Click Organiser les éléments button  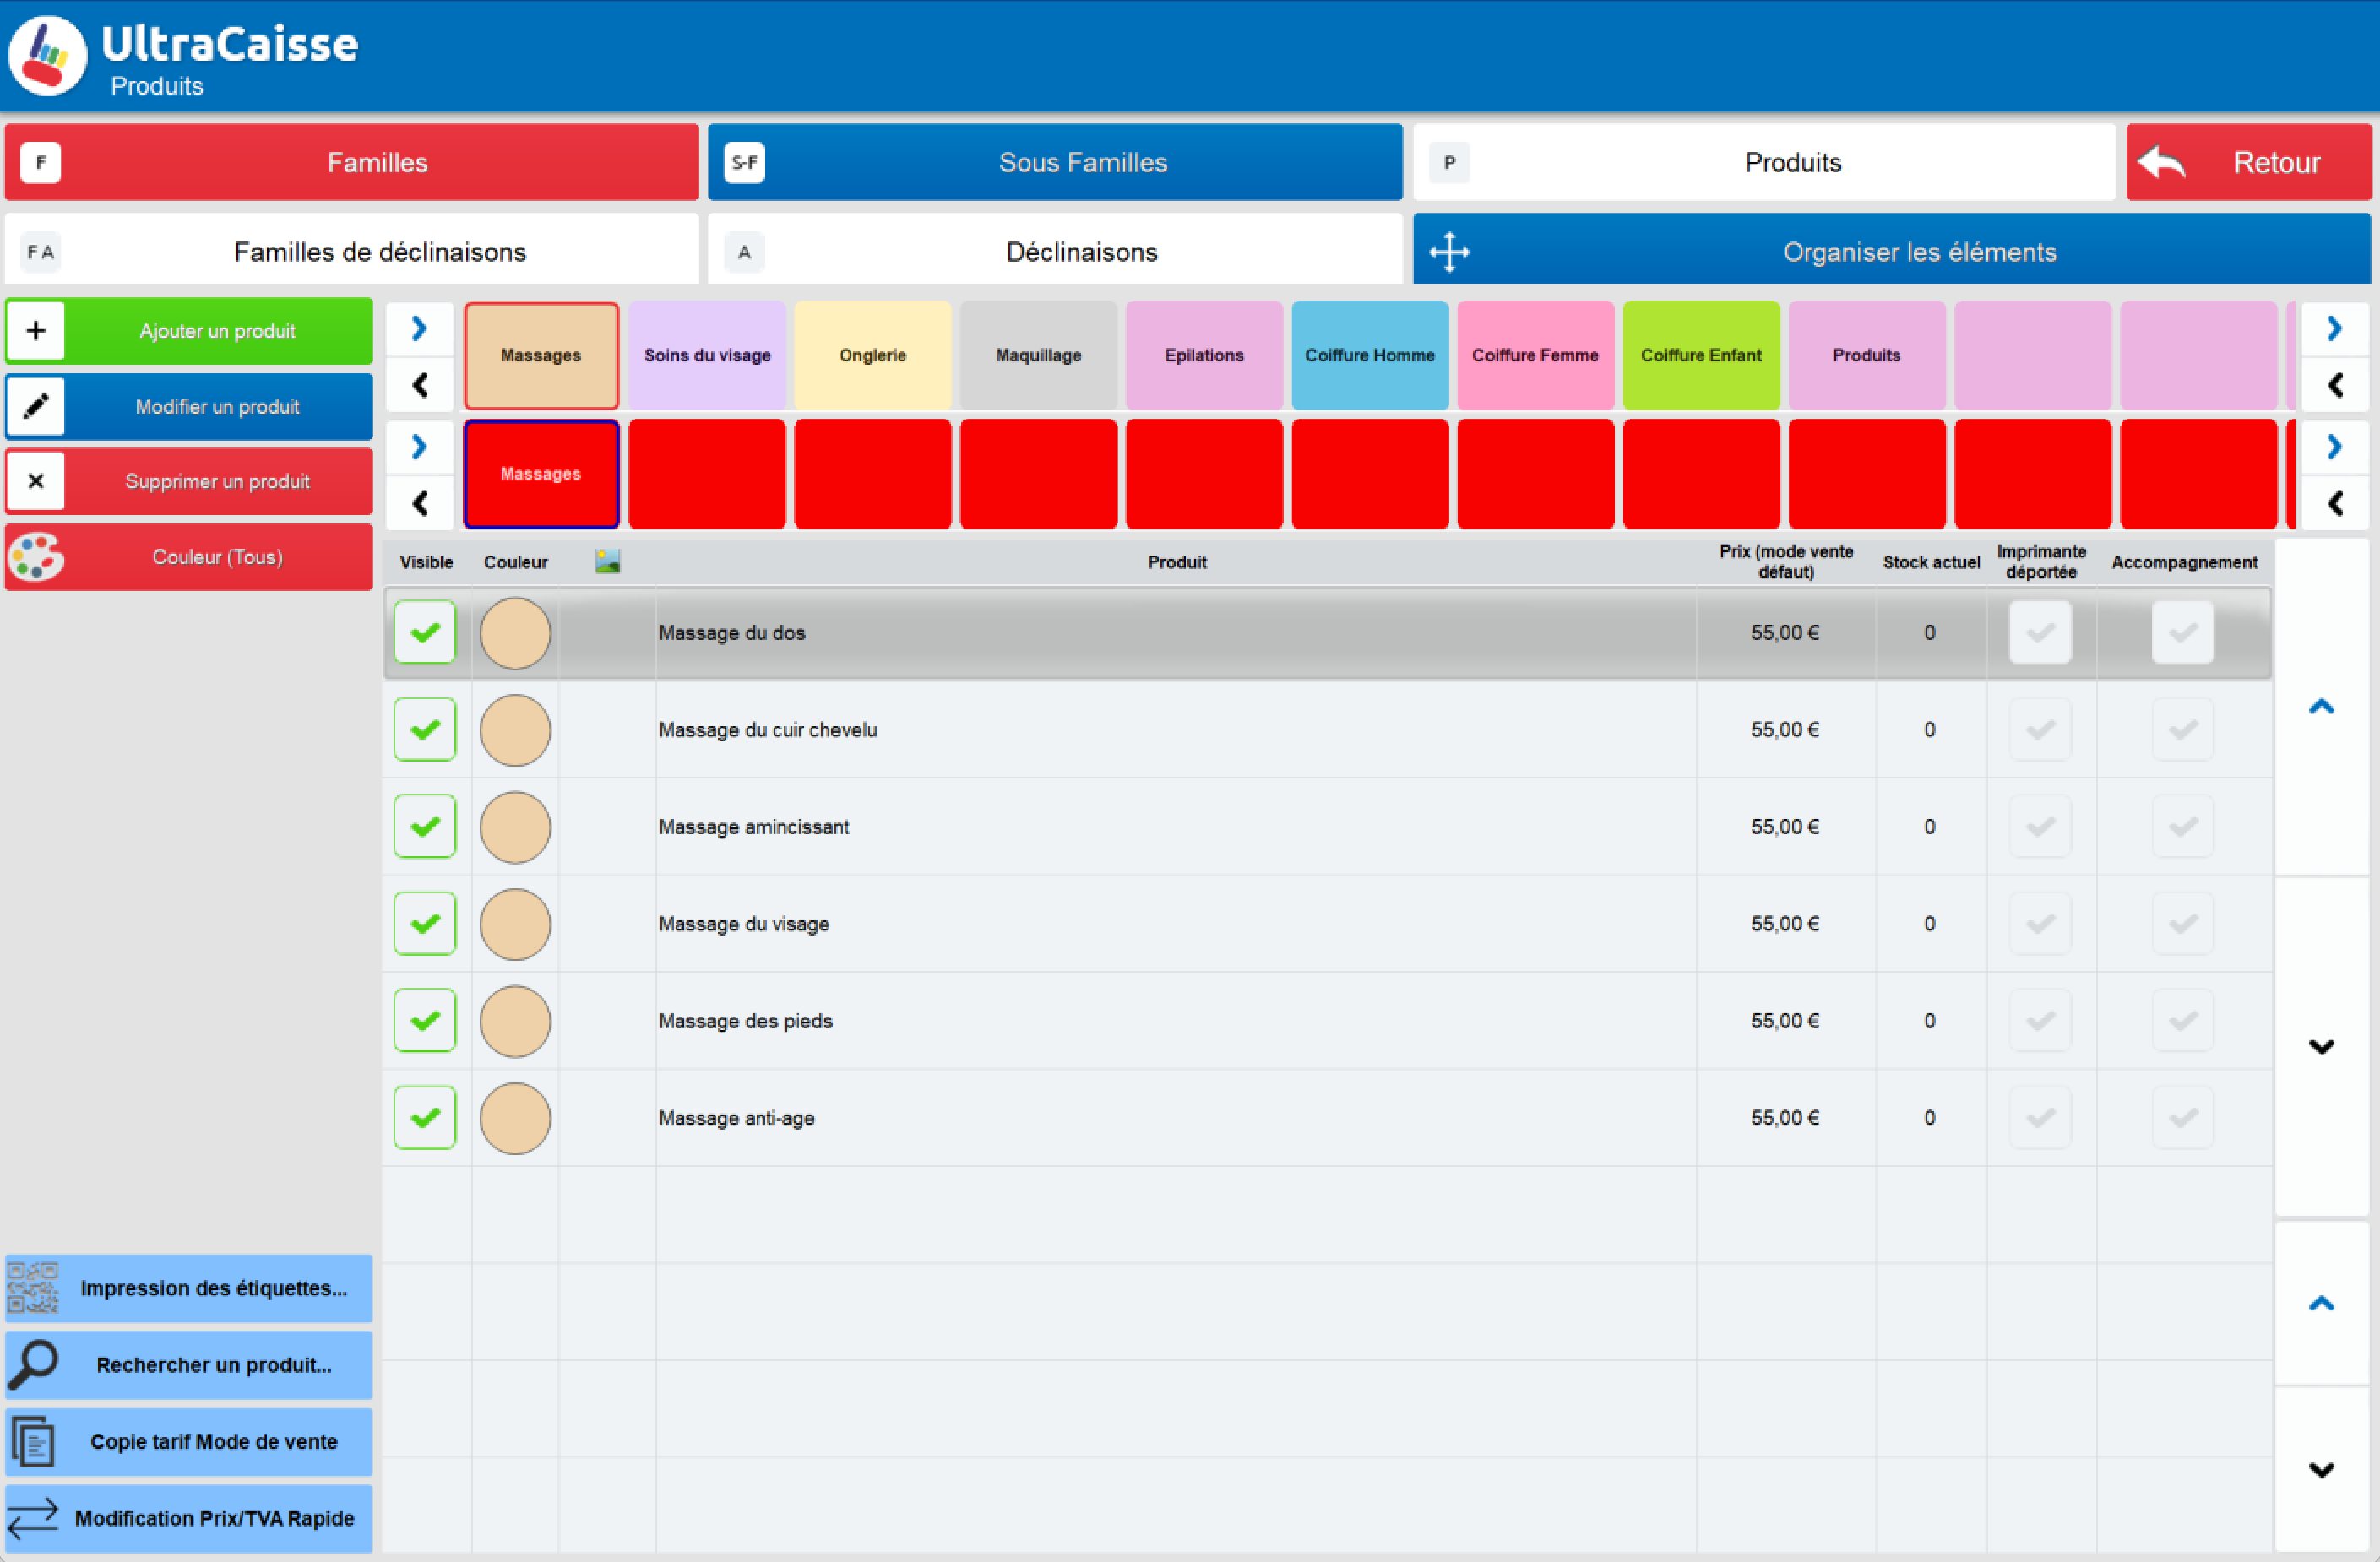[1891, 251]
